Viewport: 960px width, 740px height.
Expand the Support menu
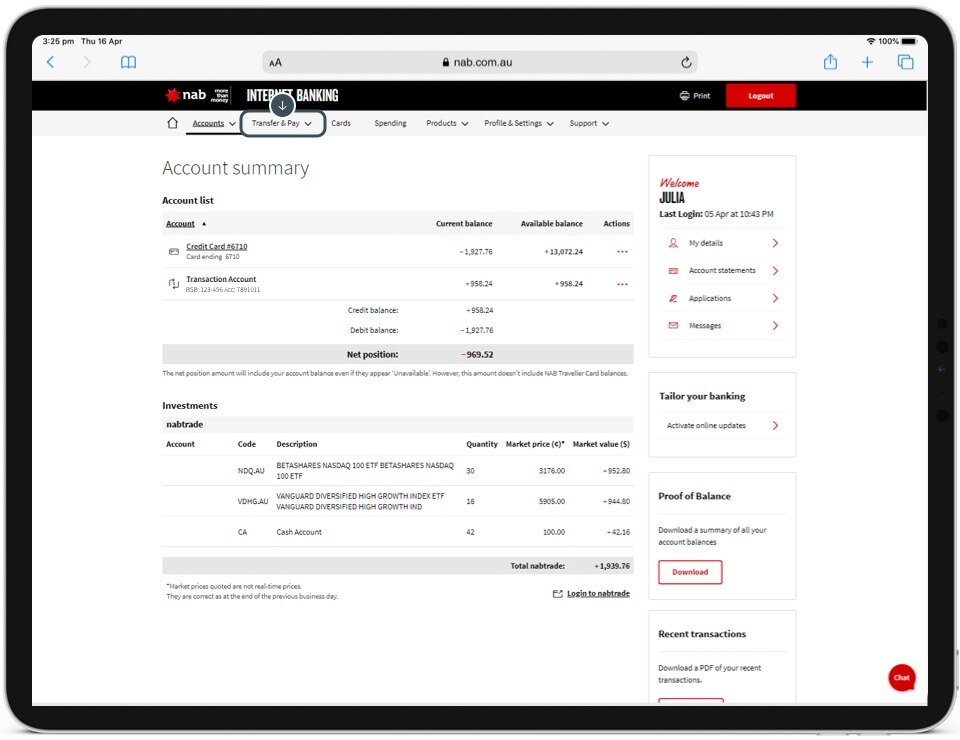click(x=589, y=124)
